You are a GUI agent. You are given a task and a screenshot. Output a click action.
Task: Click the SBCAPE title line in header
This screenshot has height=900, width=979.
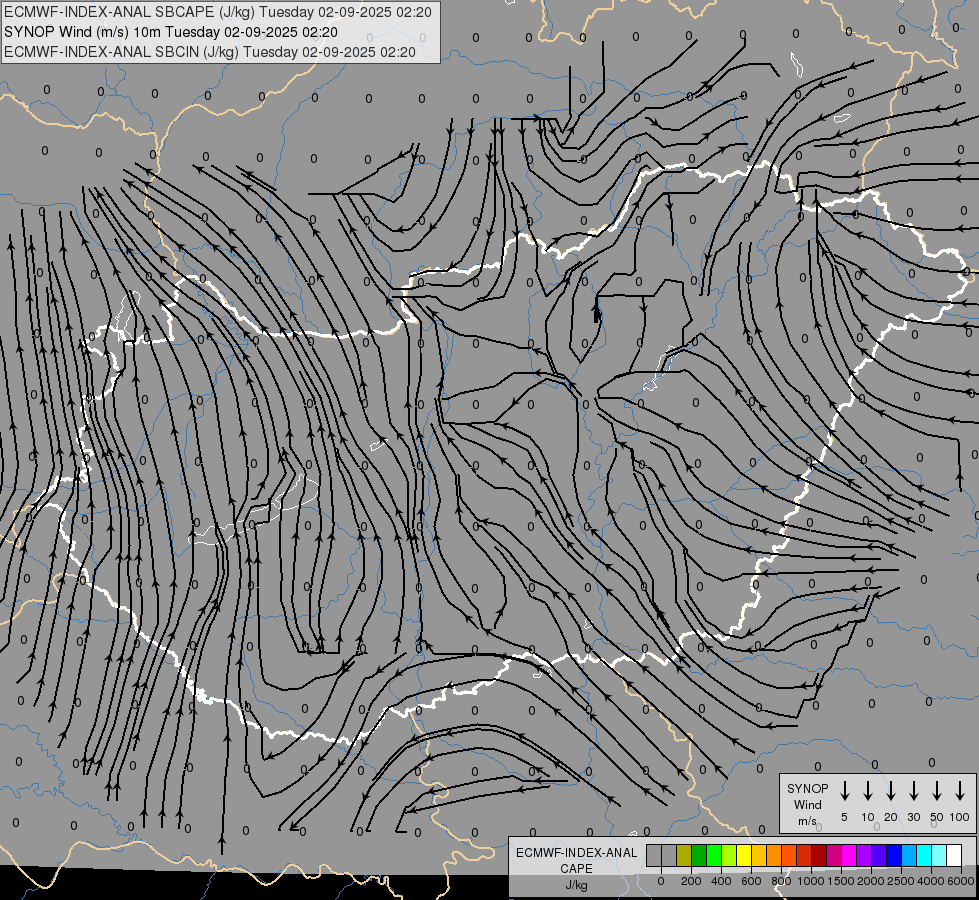click(217, 12)
